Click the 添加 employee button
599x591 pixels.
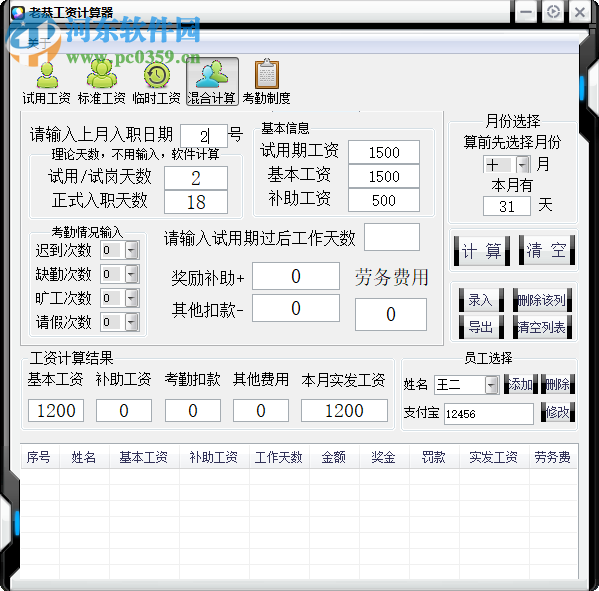coord(521,384)
